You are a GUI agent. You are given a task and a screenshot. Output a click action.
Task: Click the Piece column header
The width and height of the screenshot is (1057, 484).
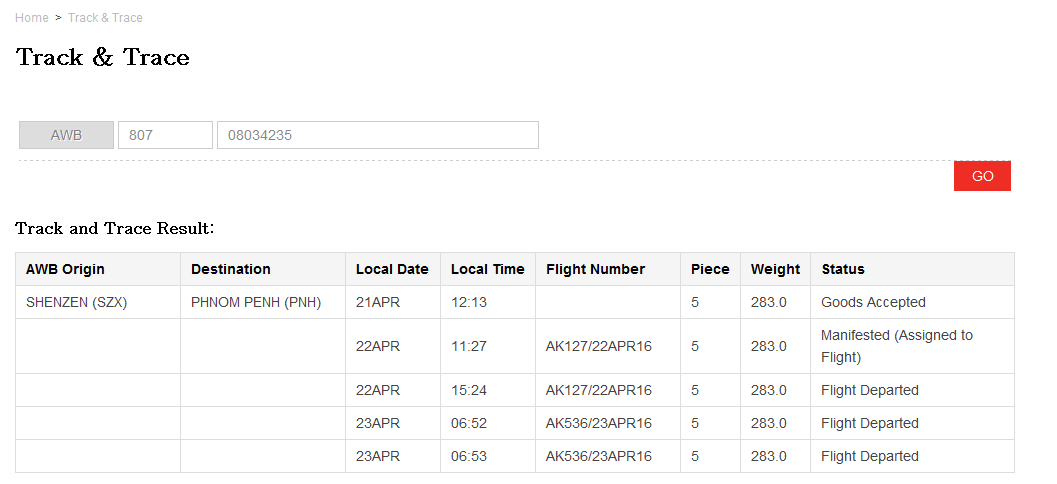(x=711, y=269)
